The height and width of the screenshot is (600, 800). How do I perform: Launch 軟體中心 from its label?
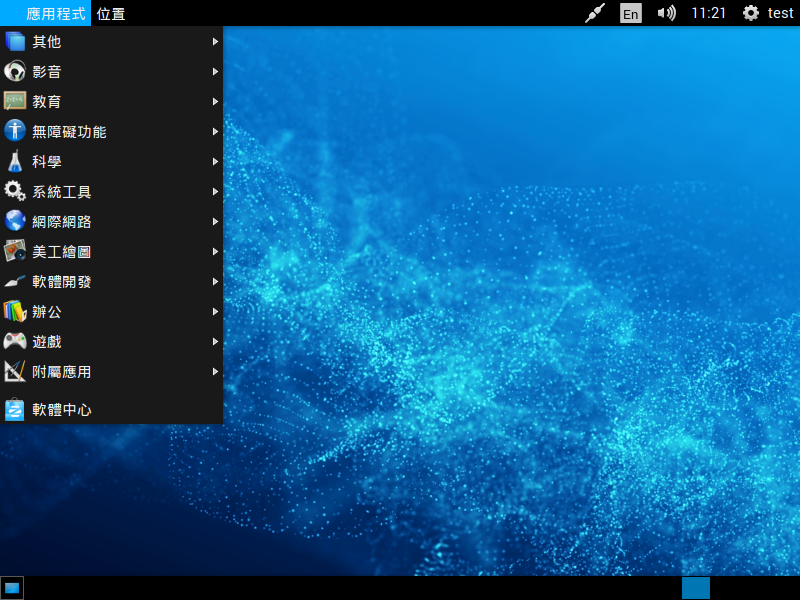point(62,409)
